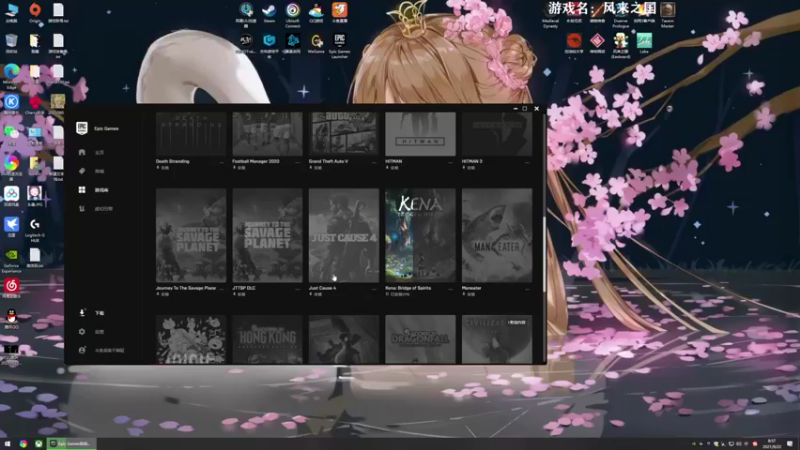Maximize the Epic Games Launcher window
This screenshot has height=450, width=800.
(x=524, y=108)
